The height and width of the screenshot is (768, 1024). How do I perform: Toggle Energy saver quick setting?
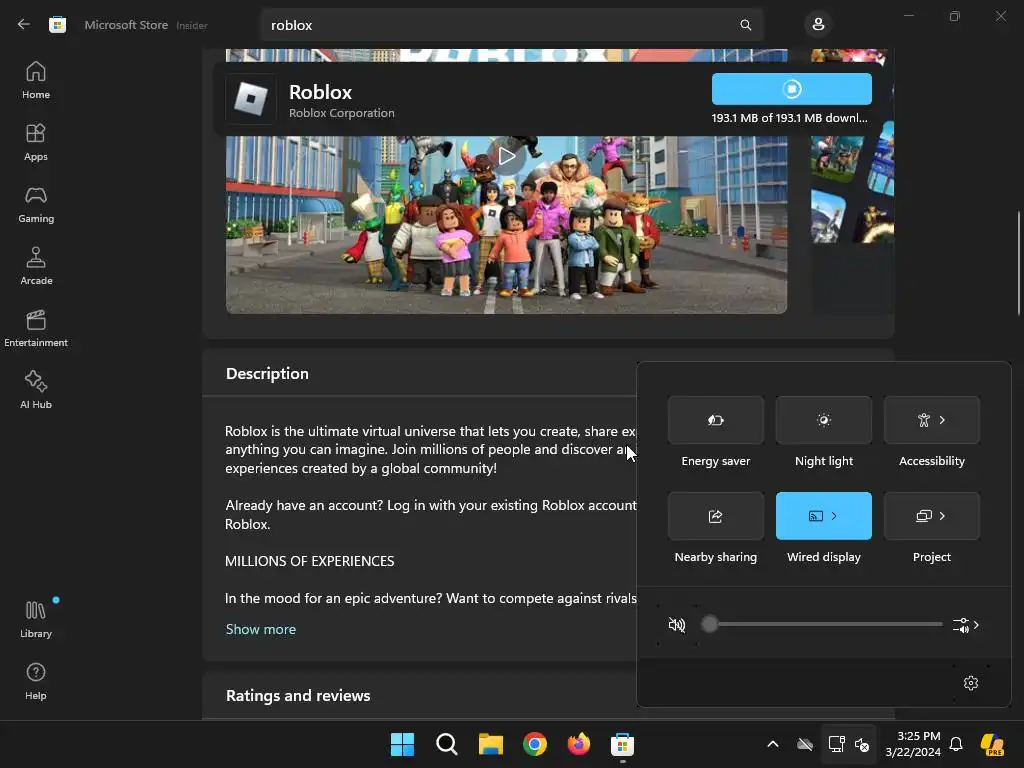(x=716, y=420)
